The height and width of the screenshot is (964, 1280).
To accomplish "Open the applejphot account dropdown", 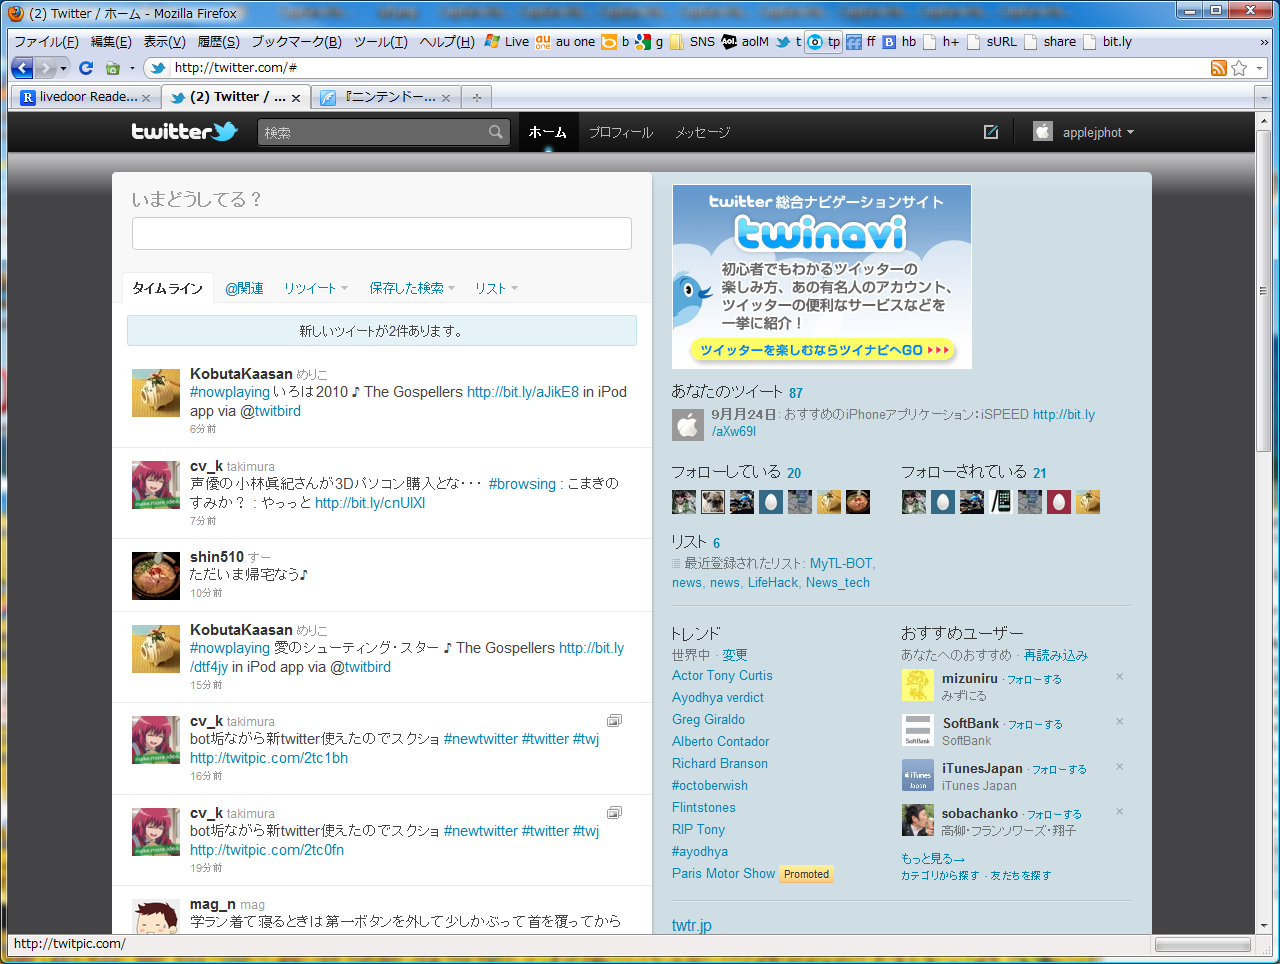I will 1084,132.
